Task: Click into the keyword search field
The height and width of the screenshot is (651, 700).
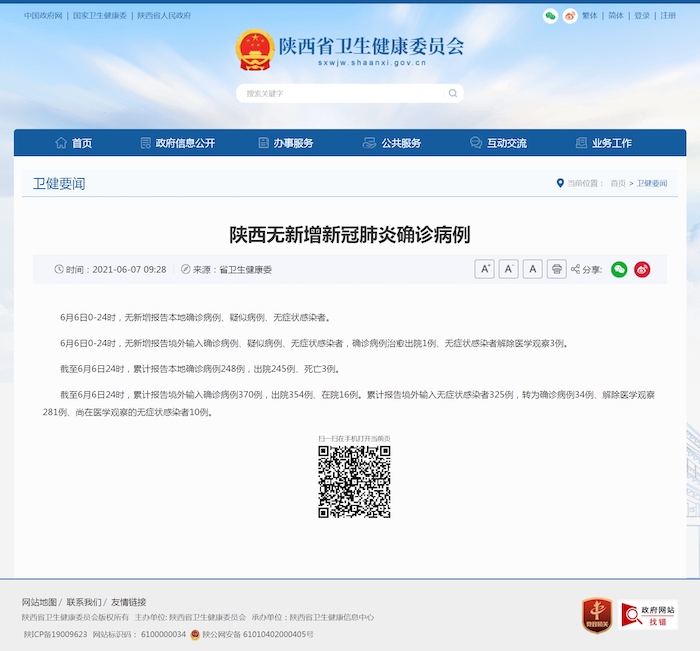Action: click(340, 93)
